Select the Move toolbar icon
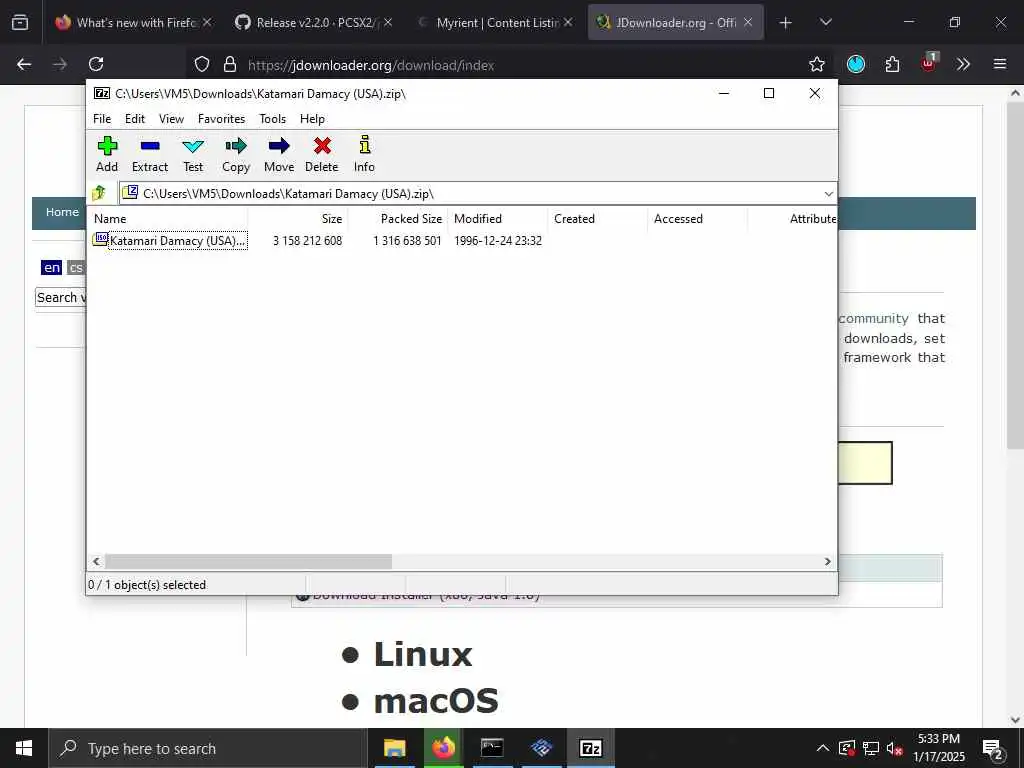This screenshot has height=768, width=1024. click(279, 155)
